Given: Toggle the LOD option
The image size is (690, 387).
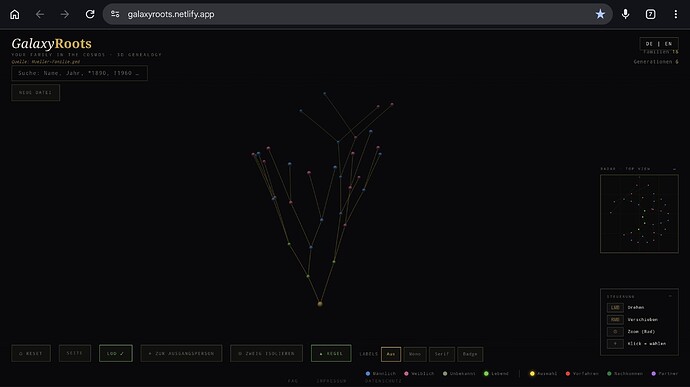Looking at the screenshot, I should pyautogui.click(x=116, y=353).
